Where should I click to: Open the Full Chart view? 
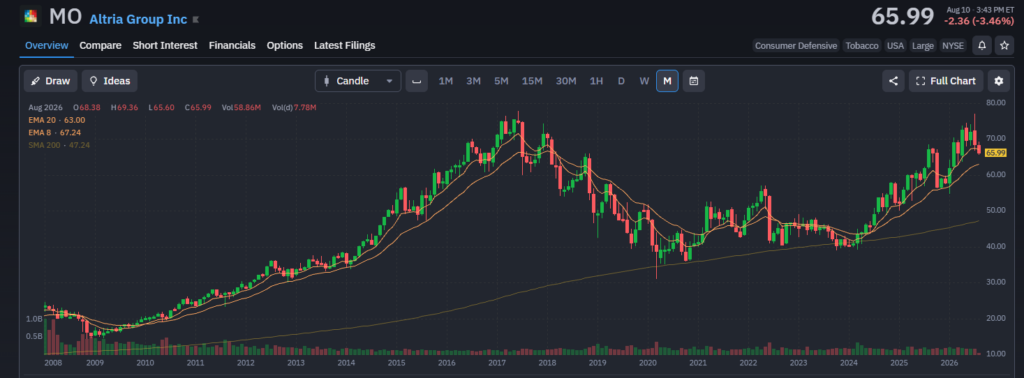point(946,81)
